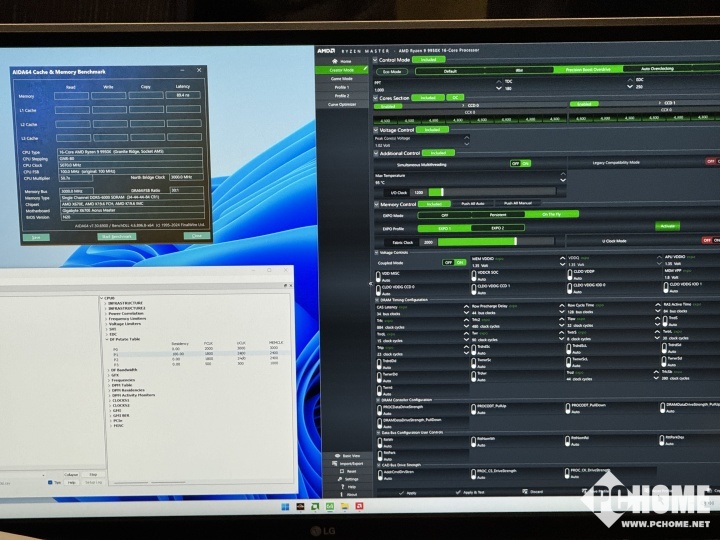Select Profile 1 tab
Screen dimensions: 720x540
pos(342,87)
